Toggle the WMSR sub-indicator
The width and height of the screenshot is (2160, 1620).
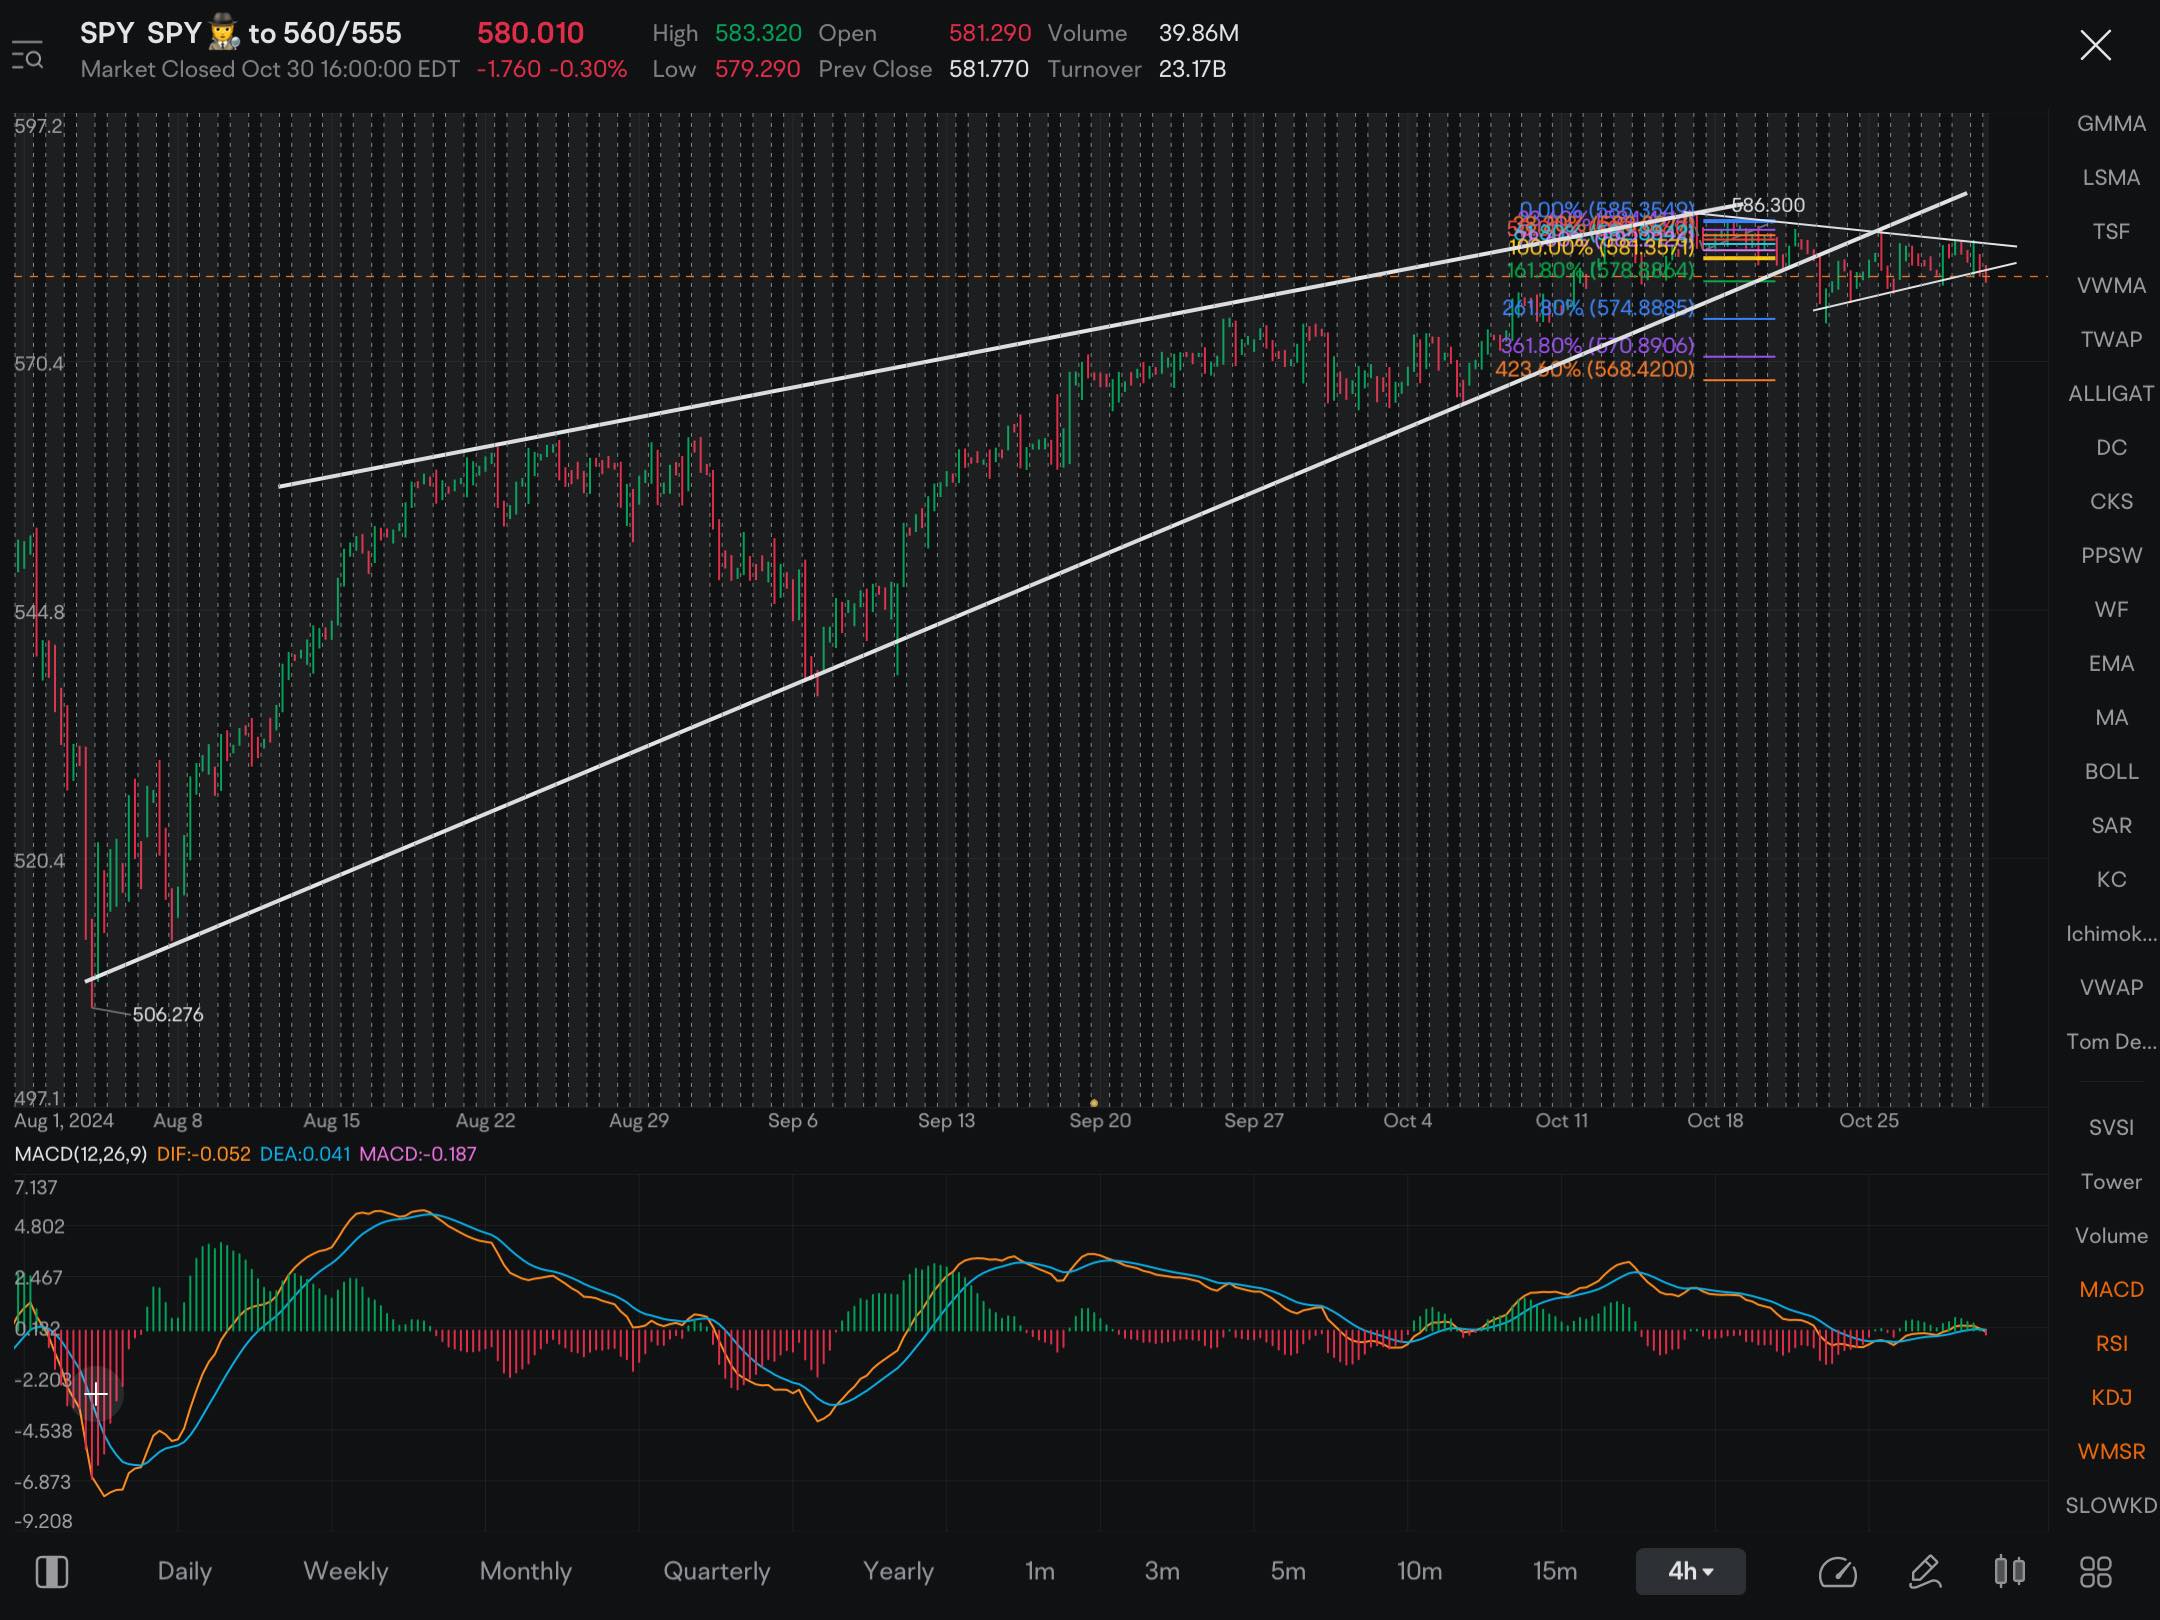pyautogui.click(x=2111, y=1452)
